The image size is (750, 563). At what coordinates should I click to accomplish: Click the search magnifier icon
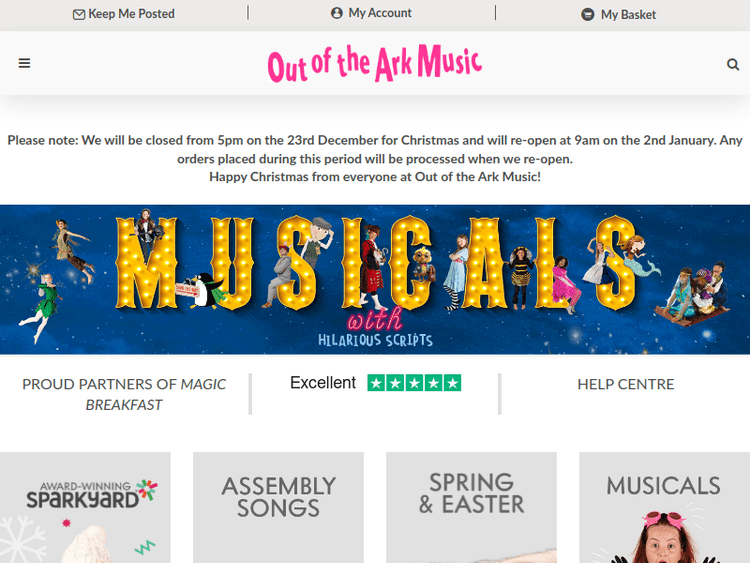(x=733, y=64)
